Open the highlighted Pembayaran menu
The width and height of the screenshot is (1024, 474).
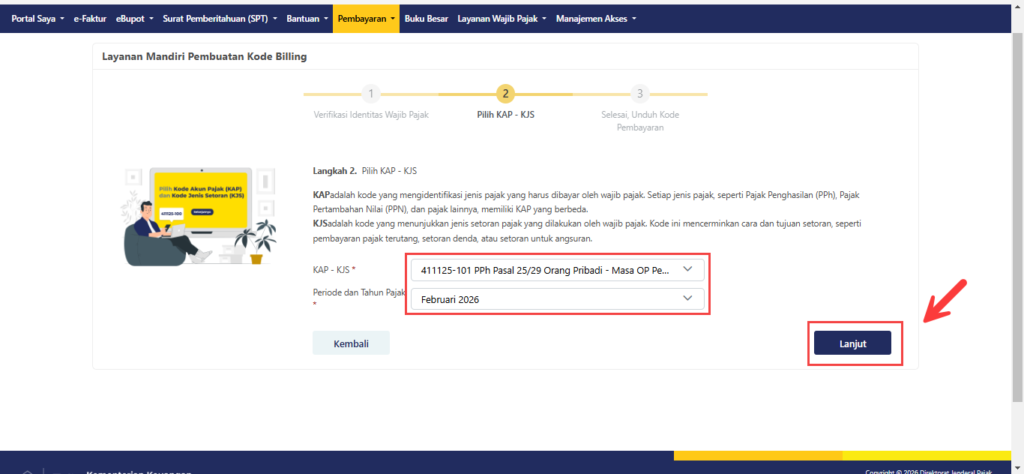tap(365, 18)
